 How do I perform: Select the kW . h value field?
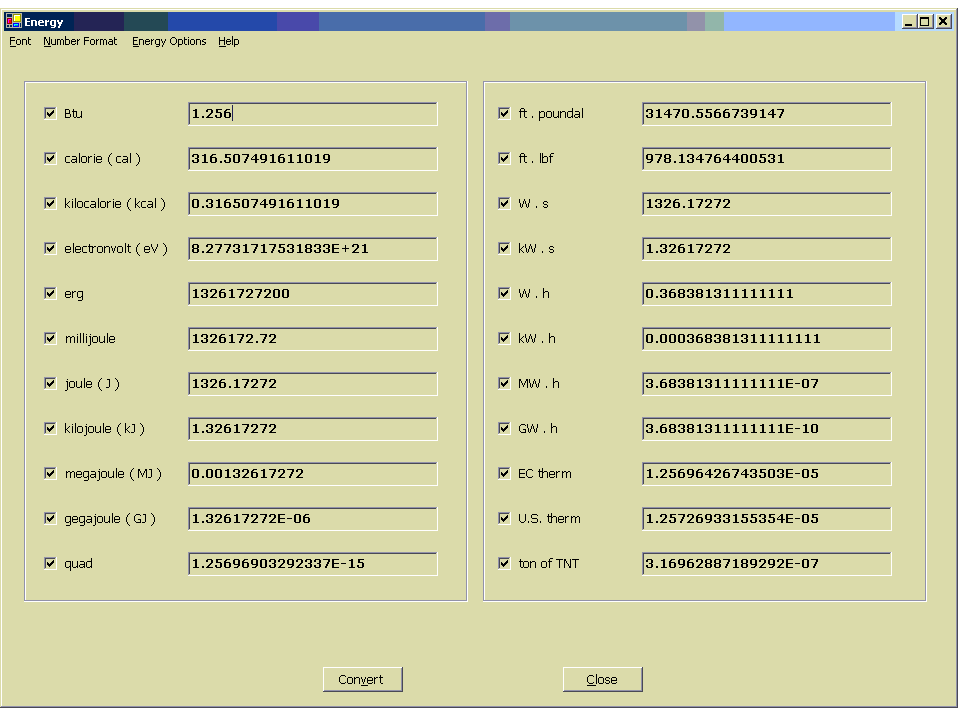click(766, 339)
